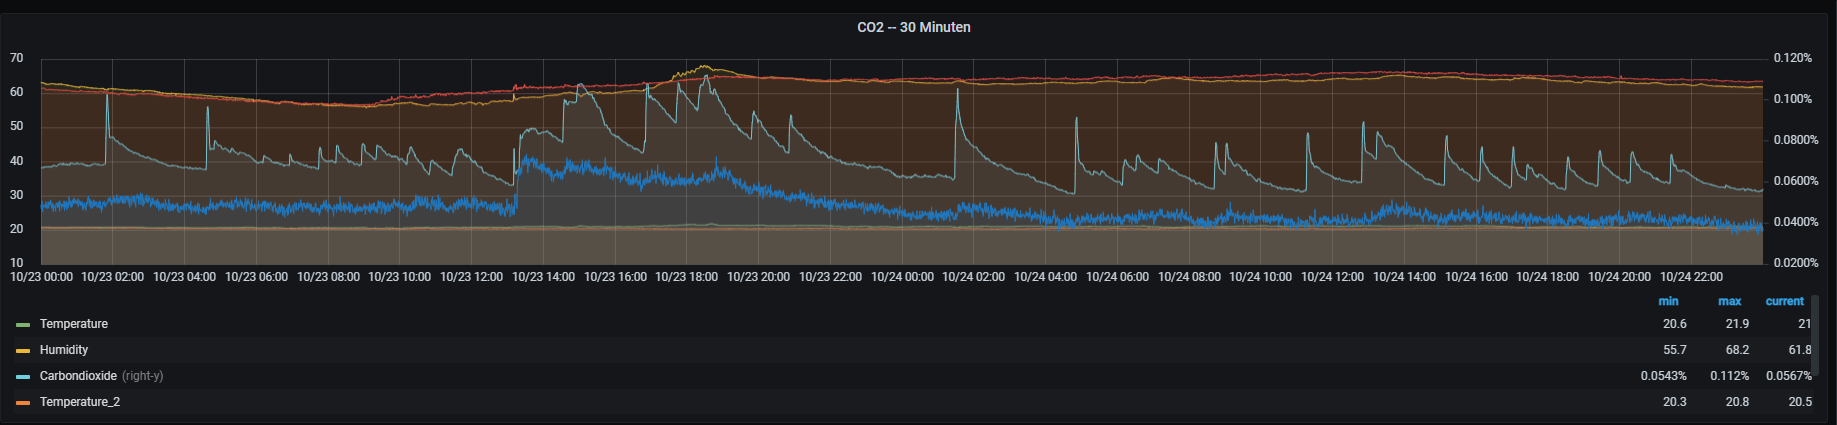Toggle Temperature_2 series in the legend

pyautogui.click(x=80, y=402)
